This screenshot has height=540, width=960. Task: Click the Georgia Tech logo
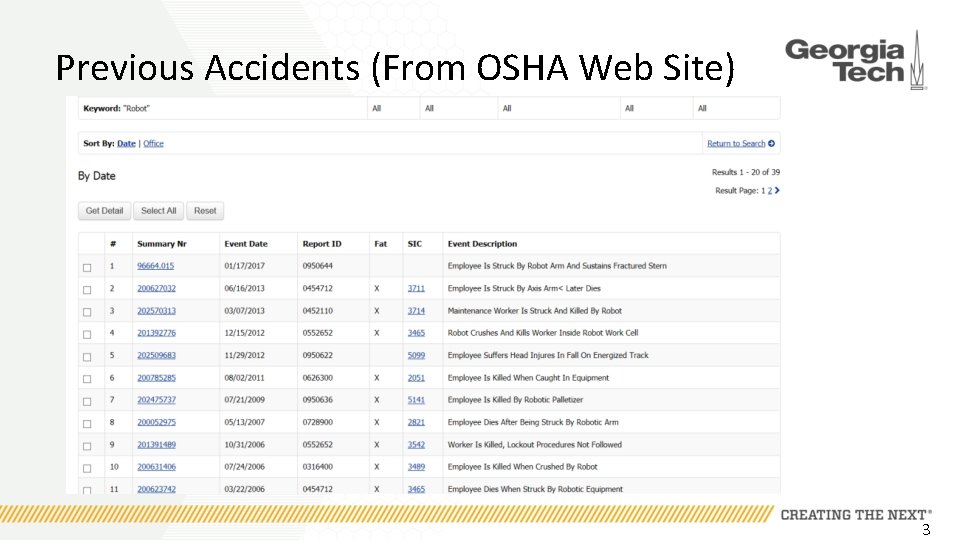[x=855, y=61]
